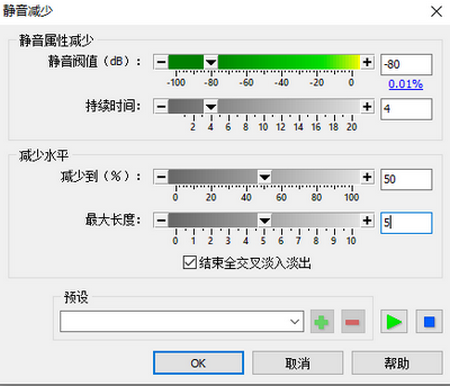Click the 最大长度 slider thumb
450x386 pixels.
point(265,220)
